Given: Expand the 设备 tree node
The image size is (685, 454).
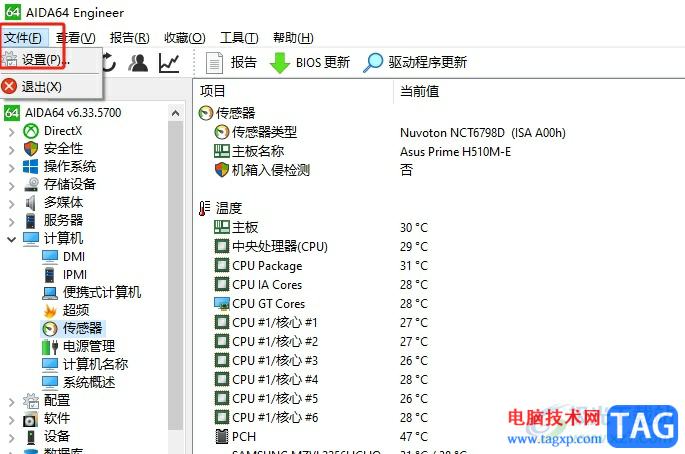Looking at the screenshot, I should [12, 437].
